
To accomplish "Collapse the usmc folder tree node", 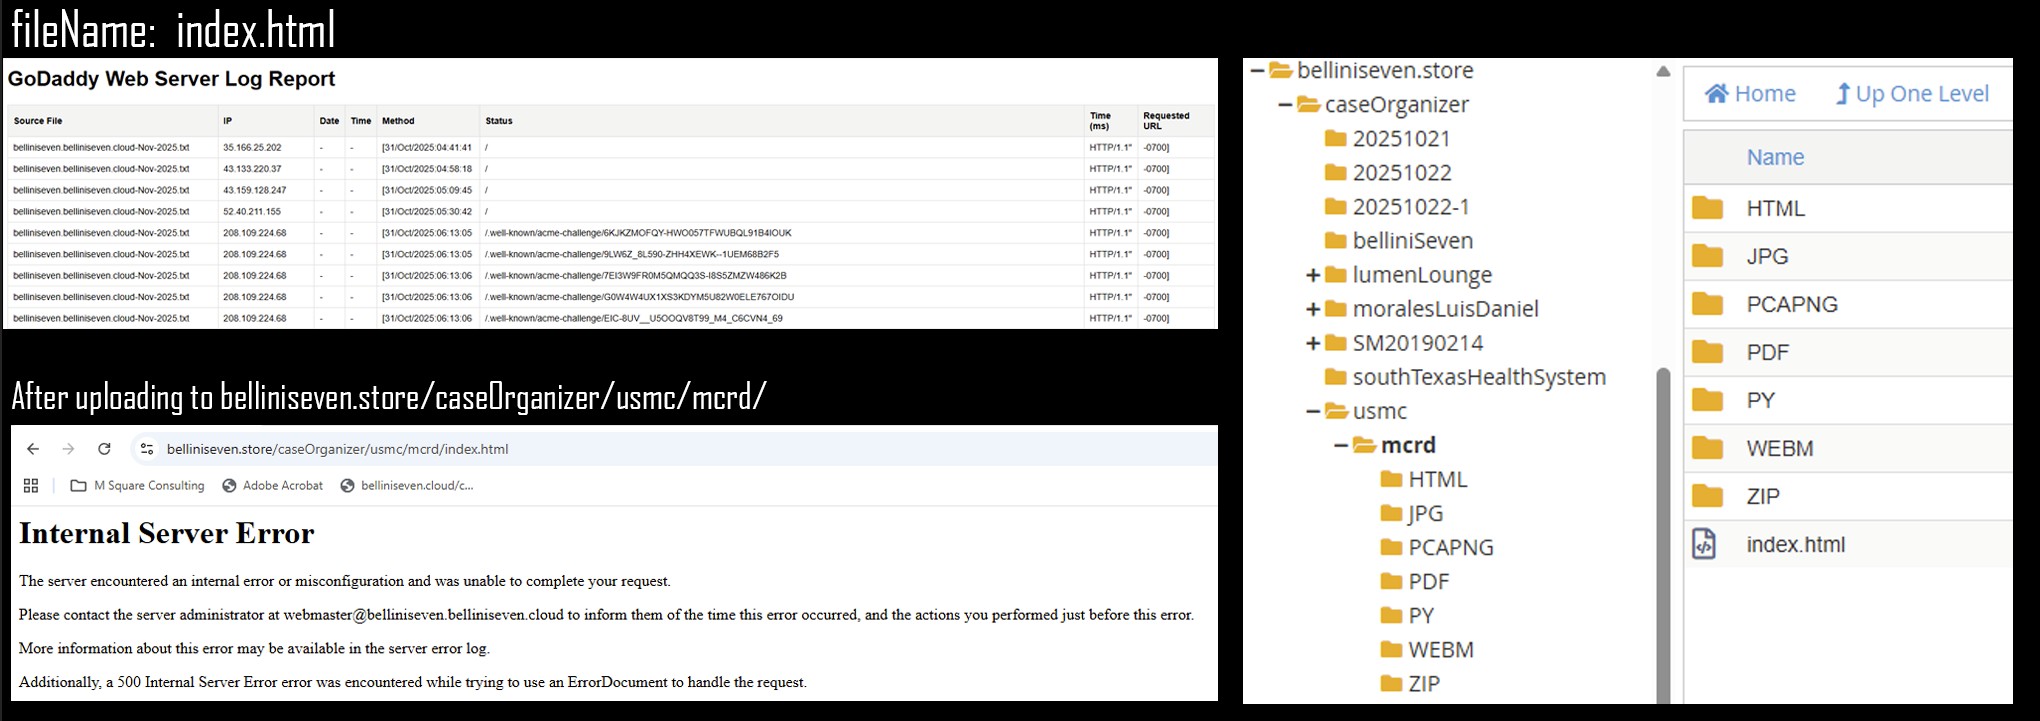I will 1313,411.
